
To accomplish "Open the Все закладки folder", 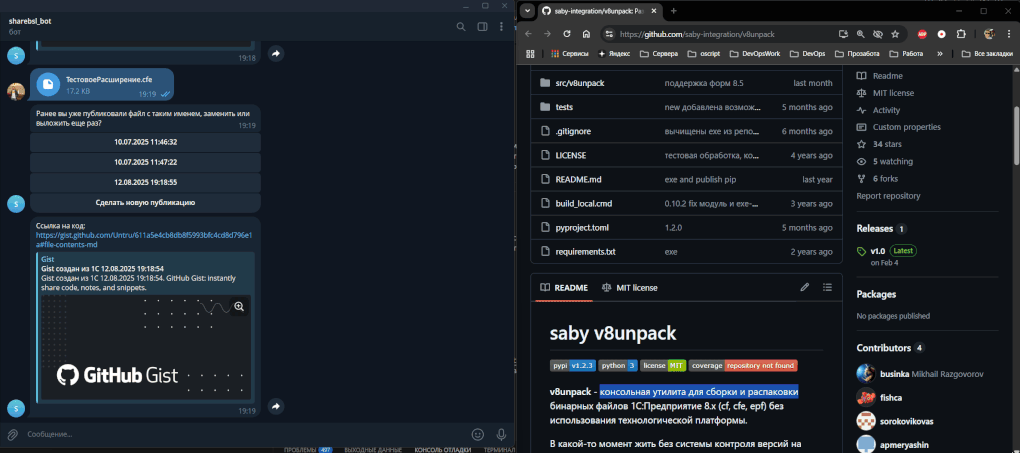I will 987,53.
